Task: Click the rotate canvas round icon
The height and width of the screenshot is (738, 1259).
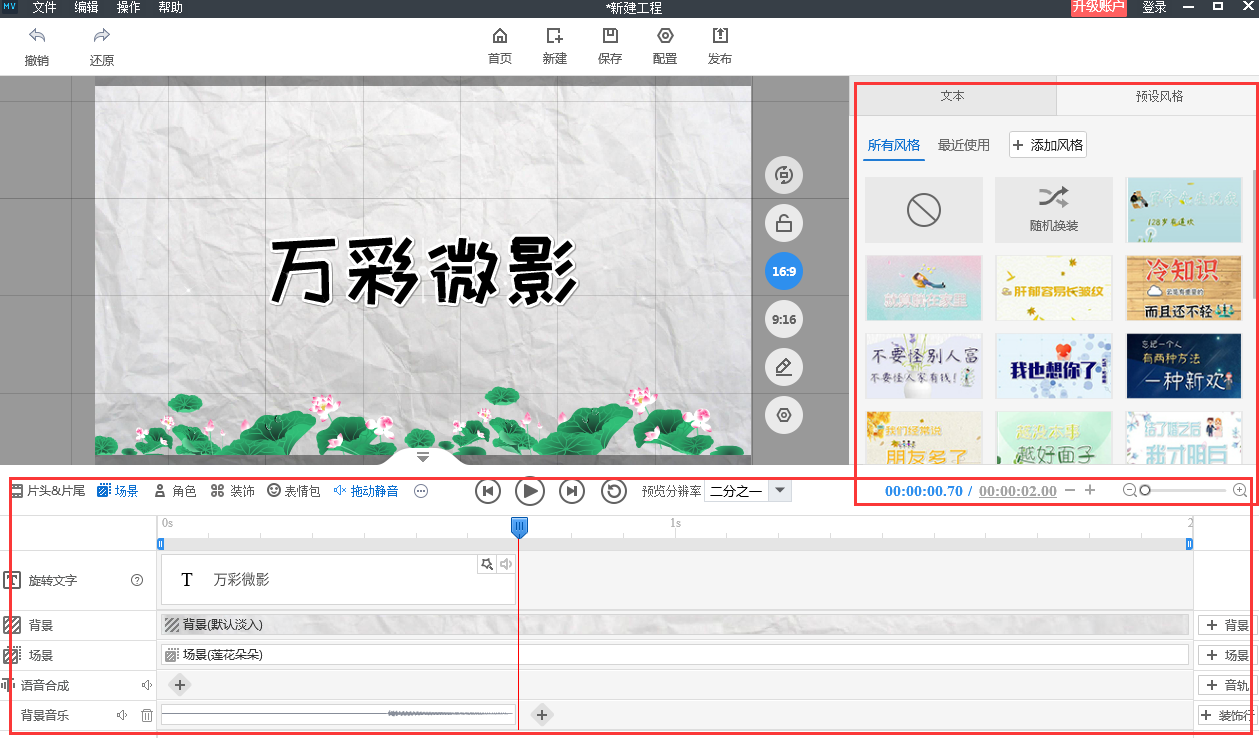Action: [784, 175]
